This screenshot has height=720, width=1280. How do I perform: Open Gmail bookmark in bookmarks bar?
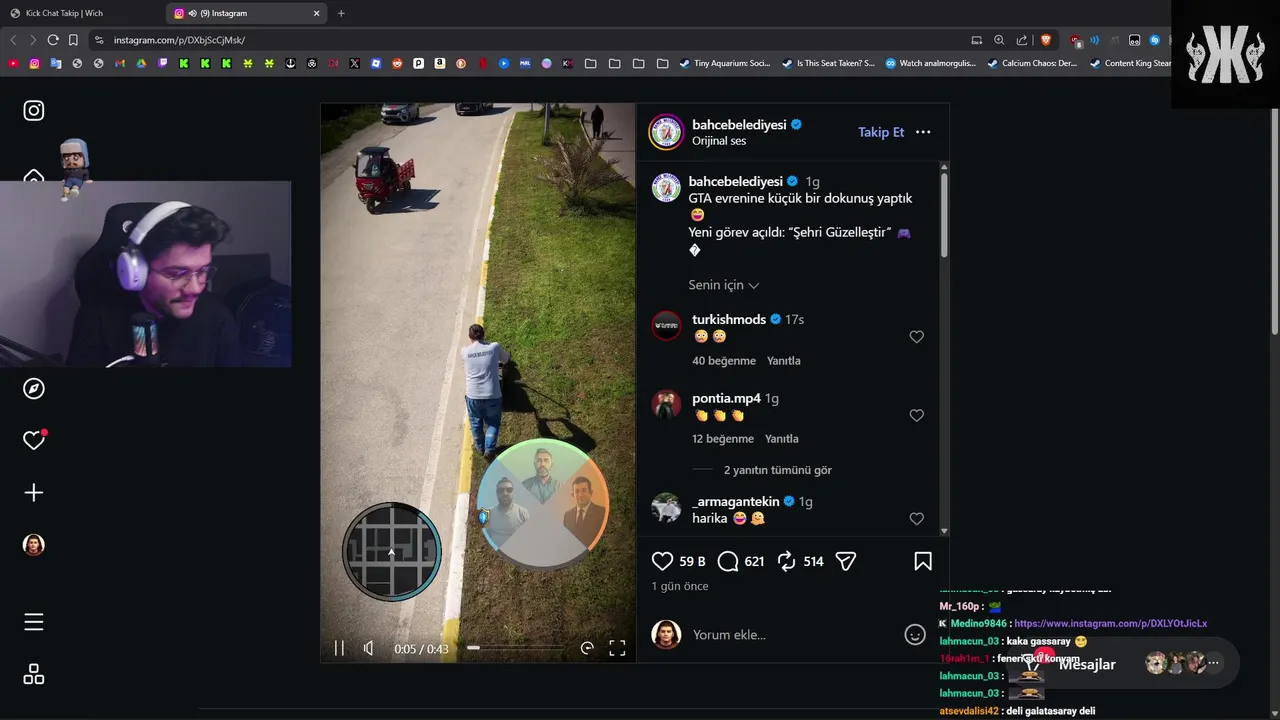tap(120, 63)
